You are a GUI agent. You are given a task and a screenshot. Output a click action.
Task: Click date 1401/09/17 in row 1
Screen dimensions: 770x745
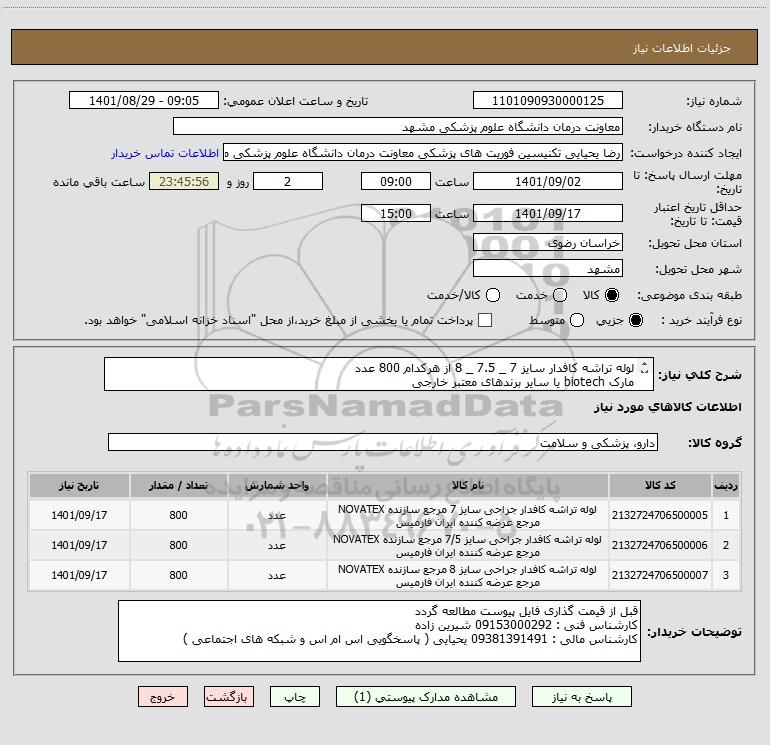pos(79,515)
